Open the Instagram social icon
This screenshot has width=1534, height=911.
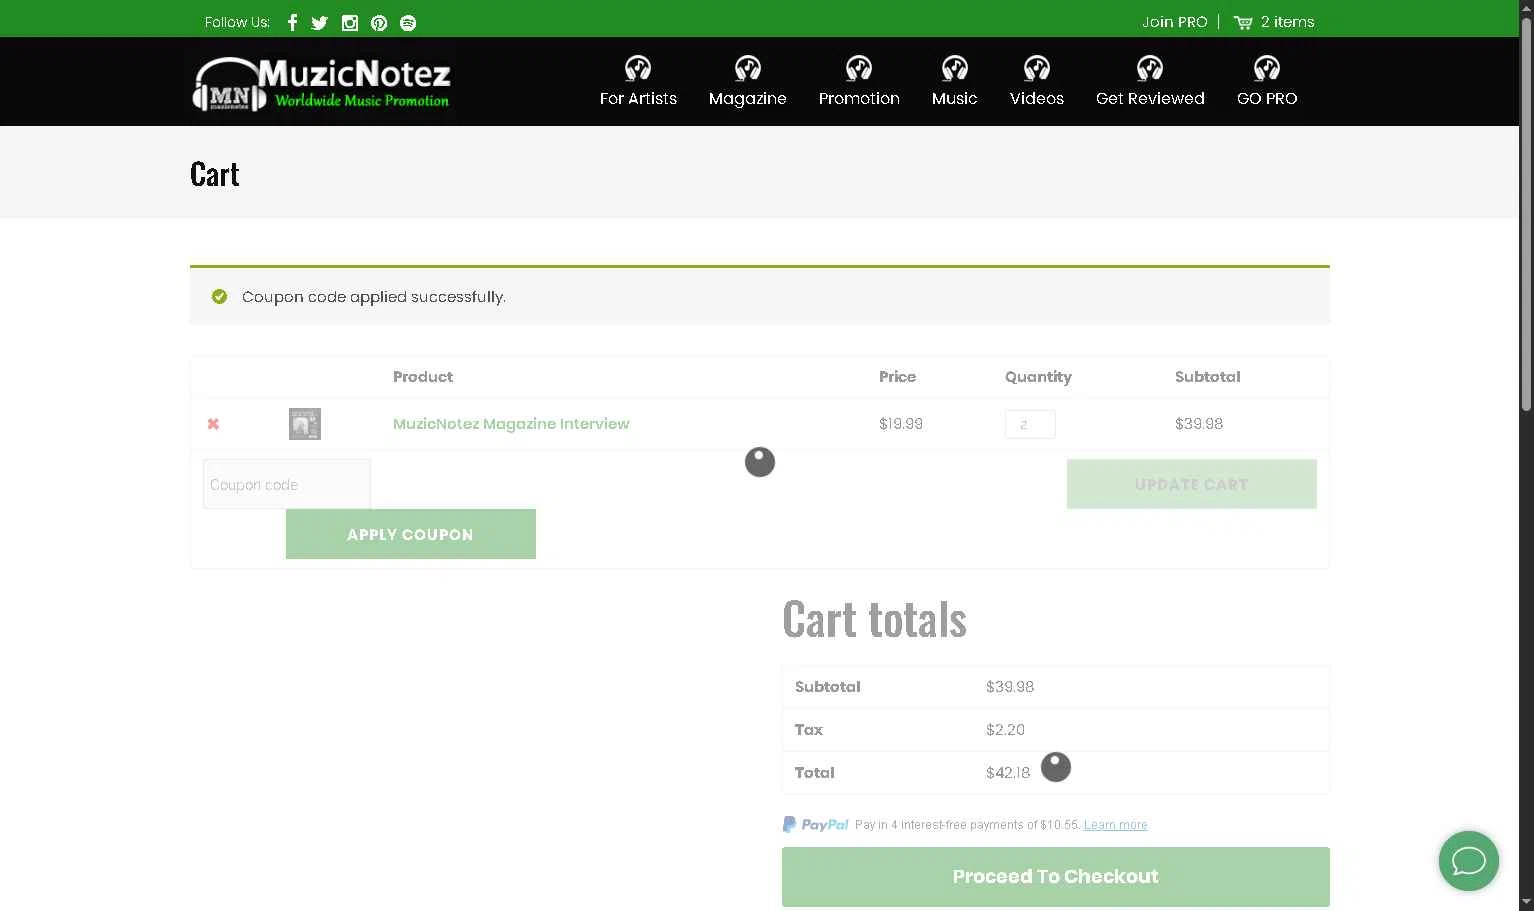tap(350, 23)
